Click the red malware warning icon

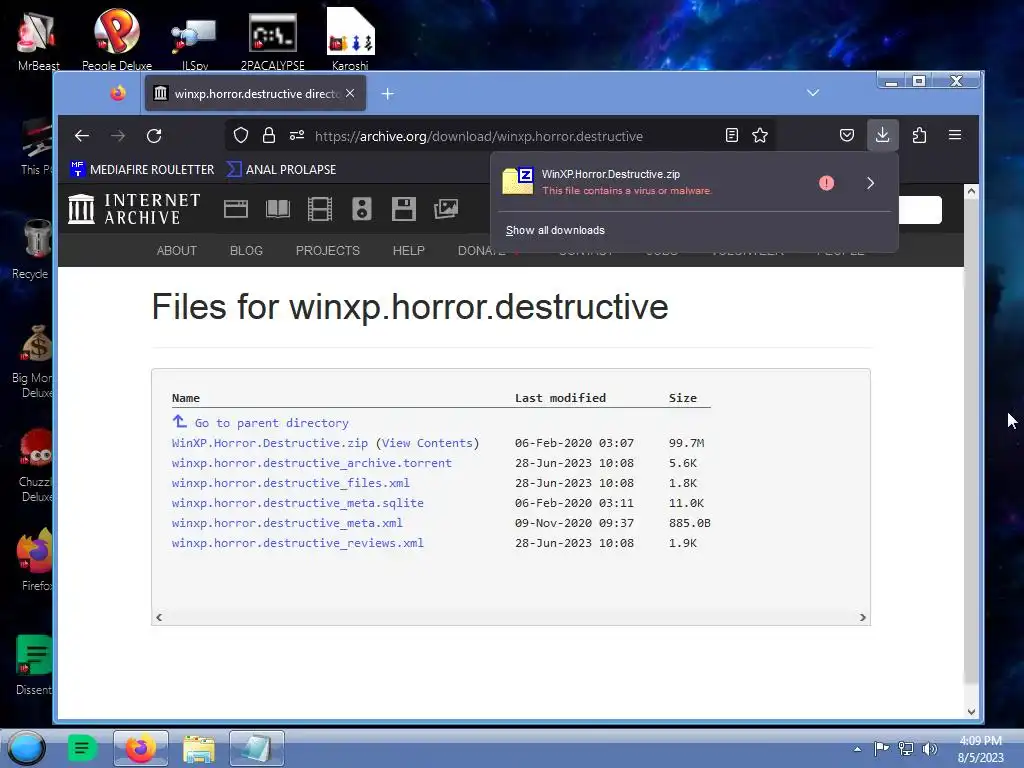pos(826,183)
